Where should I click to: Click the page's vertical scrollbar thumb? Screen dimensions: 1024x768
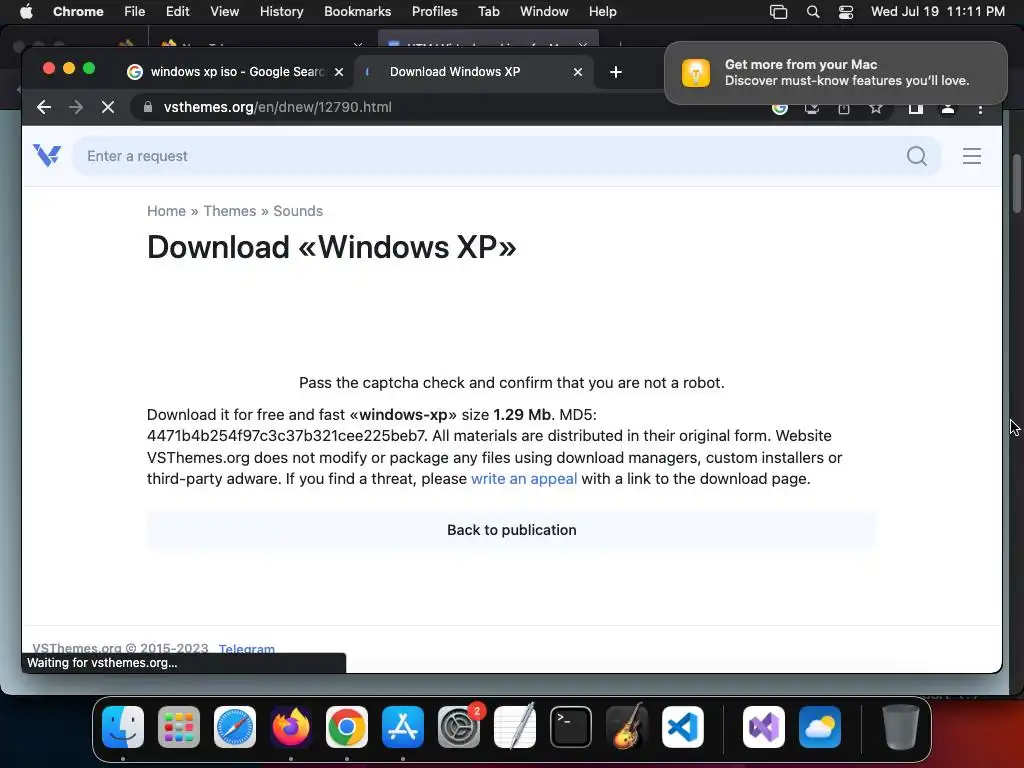click(1016, 183)
